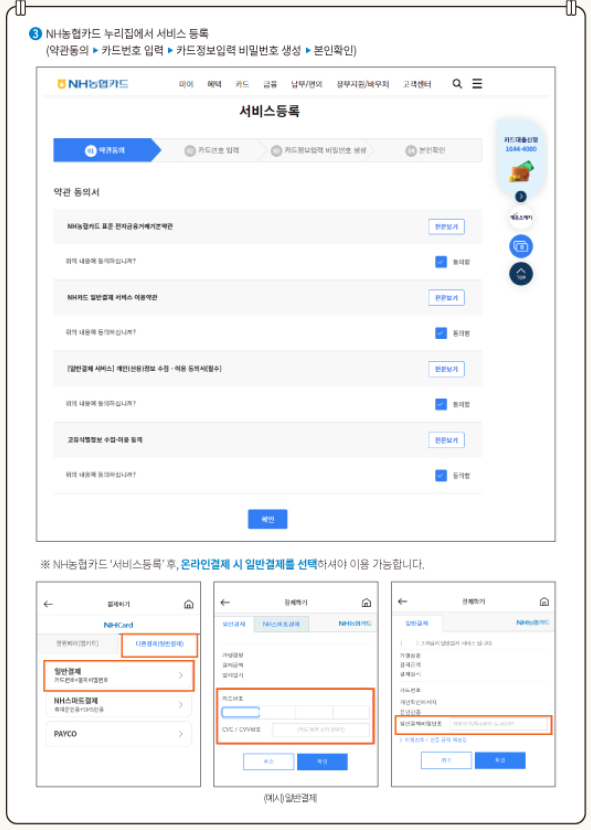The image size is (591, 830).
Task: Open the 카드 menu
Action: pyautogui.click(x=242, y=84)
